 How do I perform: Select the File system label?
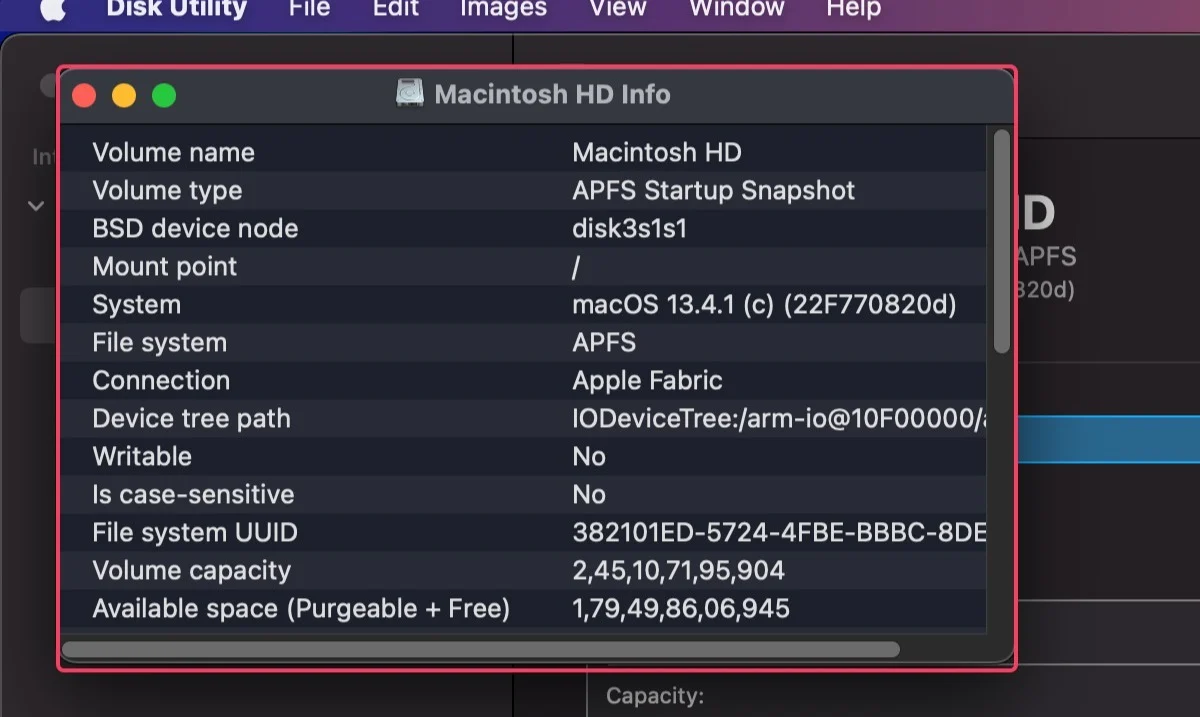(159, 343)
